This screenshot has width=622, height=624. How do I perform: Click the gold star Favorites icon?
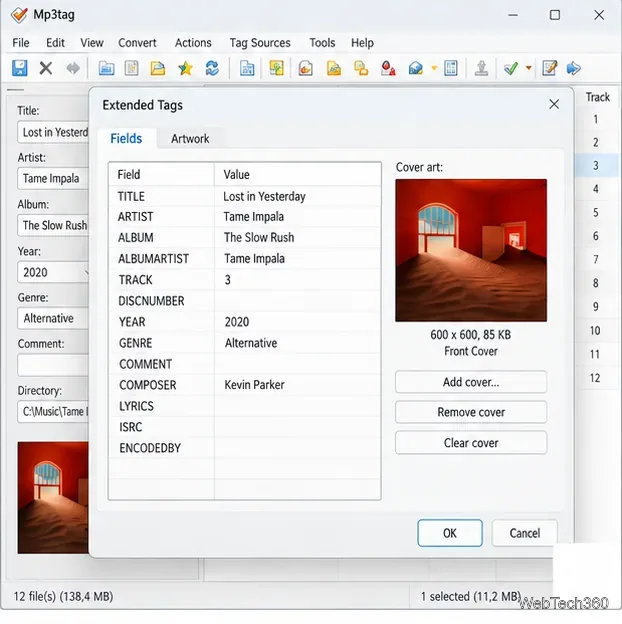(x=185, y=68)
